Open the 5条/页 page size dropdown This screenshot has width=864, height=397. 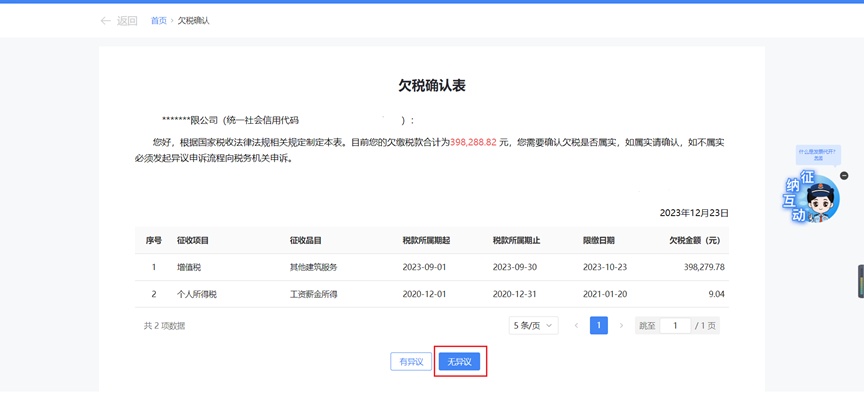point(533,325)
